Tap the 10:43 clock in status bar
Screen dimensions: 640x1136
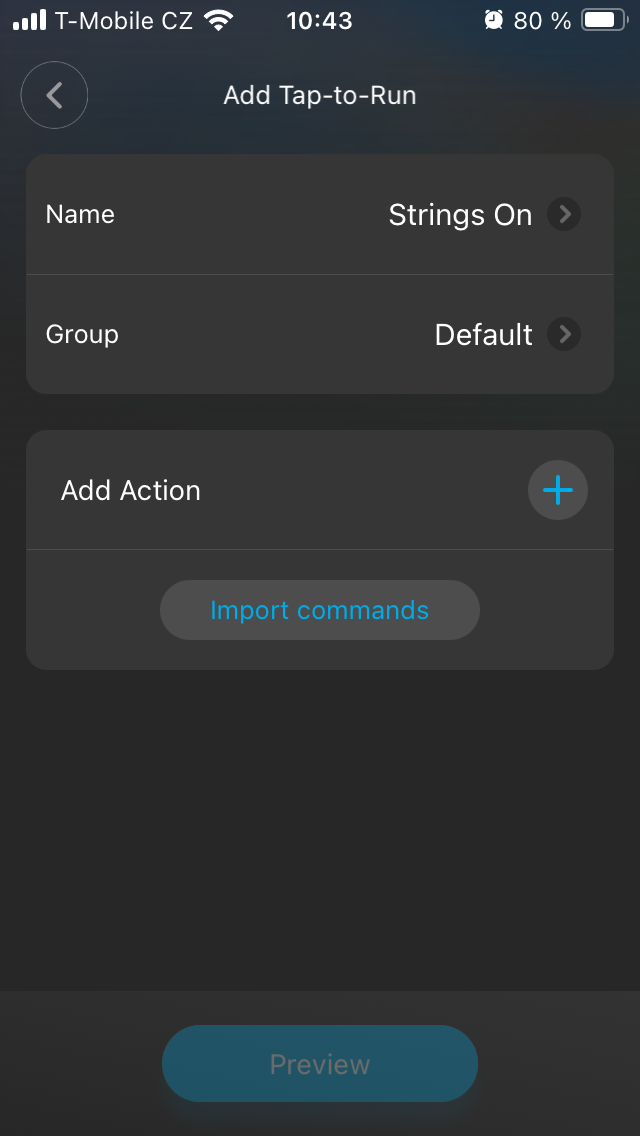[x=319, y=20]
